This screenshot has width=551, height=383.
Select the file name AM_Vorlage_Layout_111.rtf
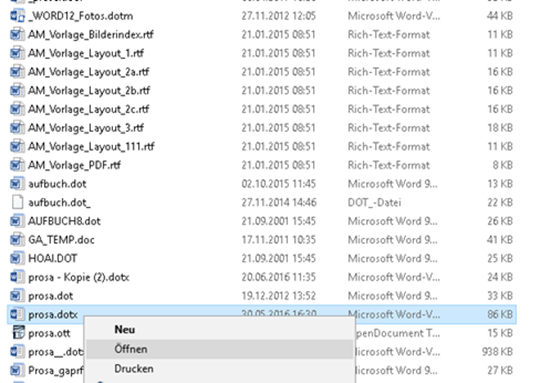click(x=91, y=147)
